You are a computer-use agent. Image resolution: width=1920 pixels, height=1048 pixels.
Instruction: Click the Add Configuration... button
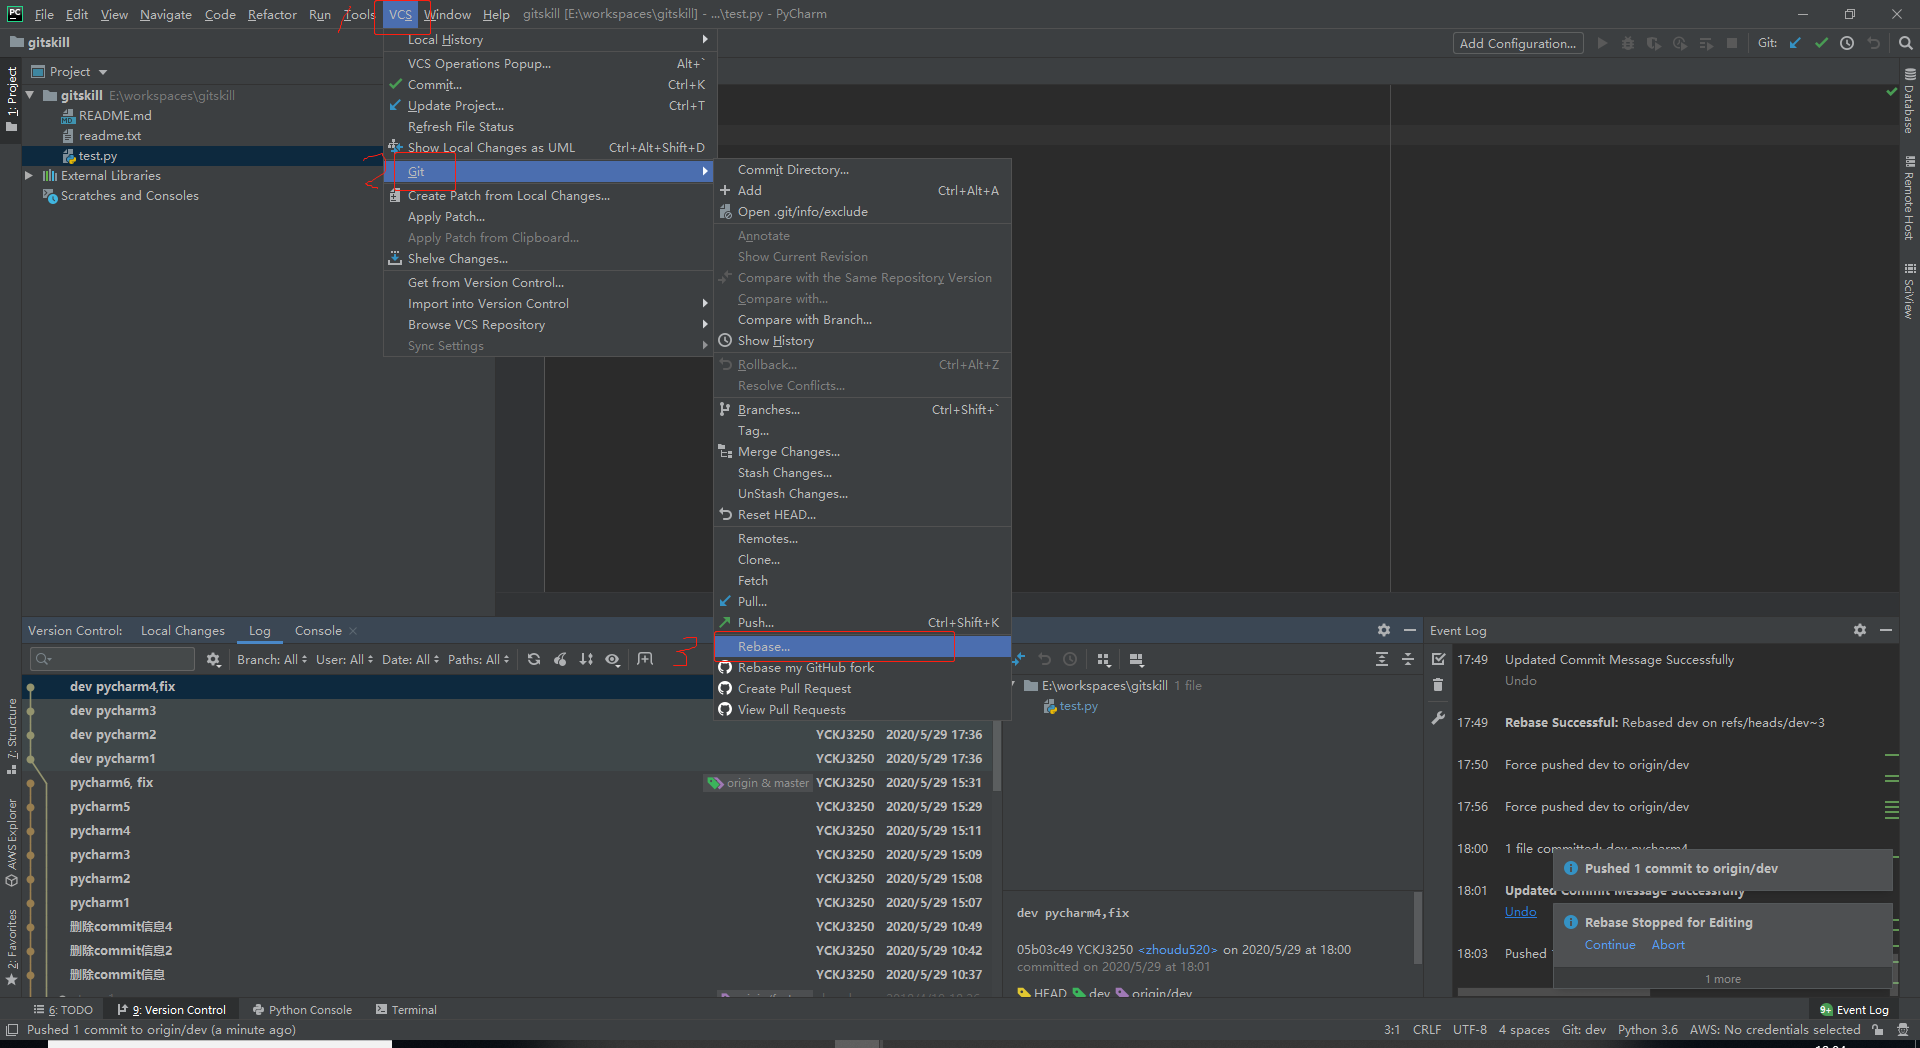click(x=1517, y=43)
